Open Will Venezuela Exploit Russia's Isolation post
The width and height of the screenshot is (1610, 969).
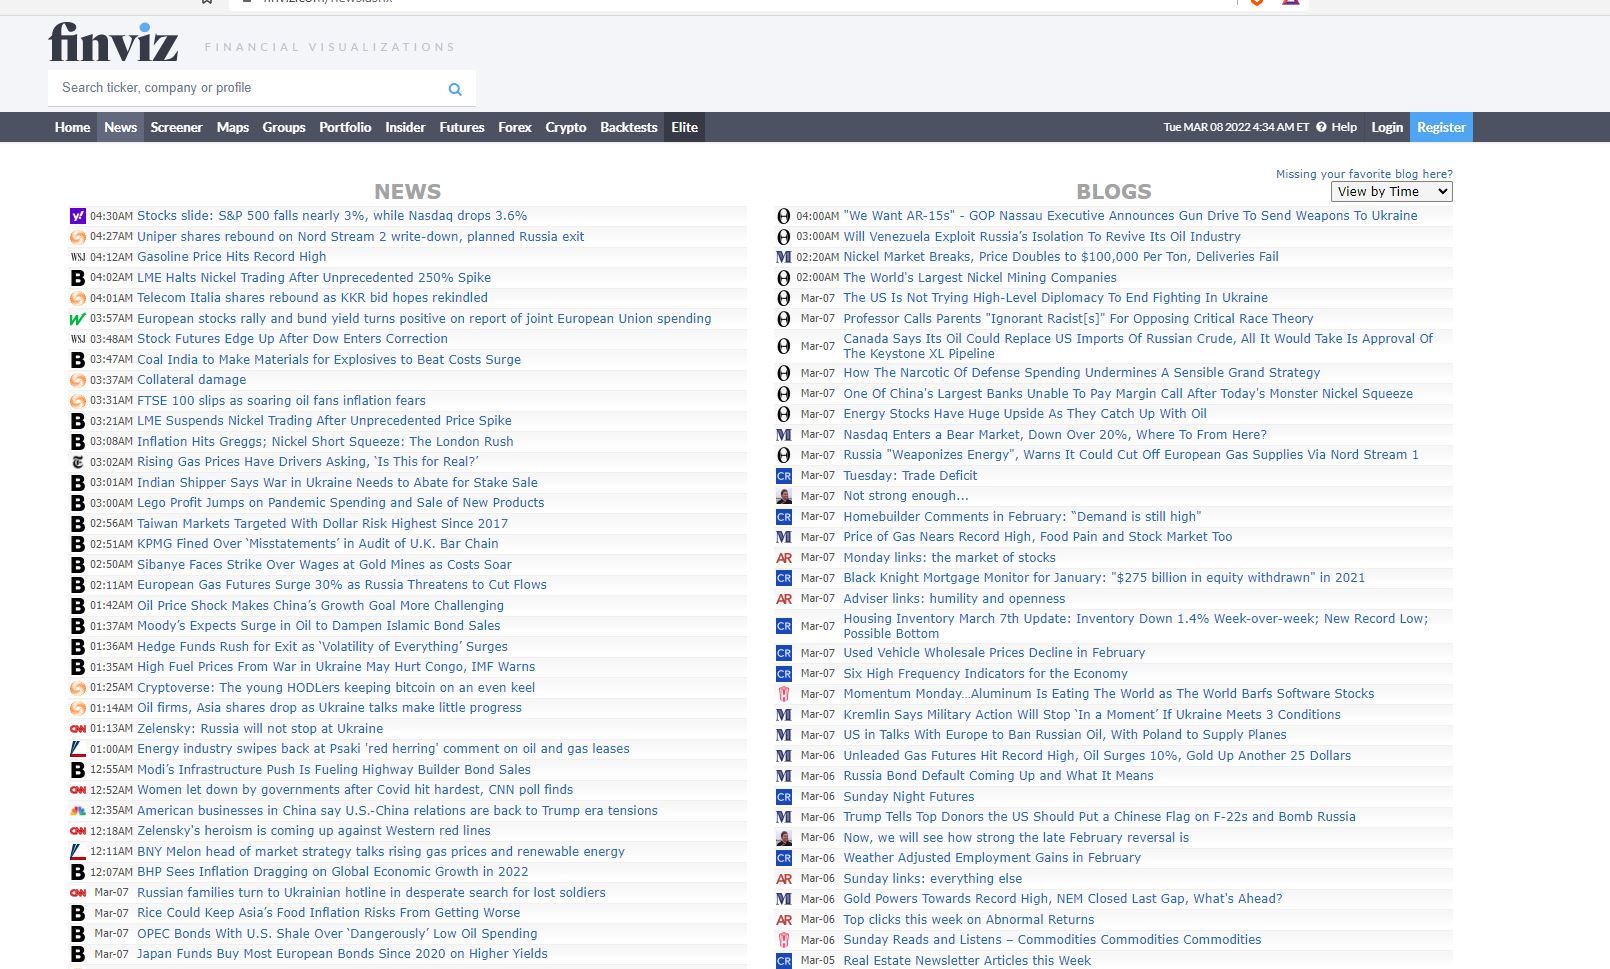point(1042,237)
